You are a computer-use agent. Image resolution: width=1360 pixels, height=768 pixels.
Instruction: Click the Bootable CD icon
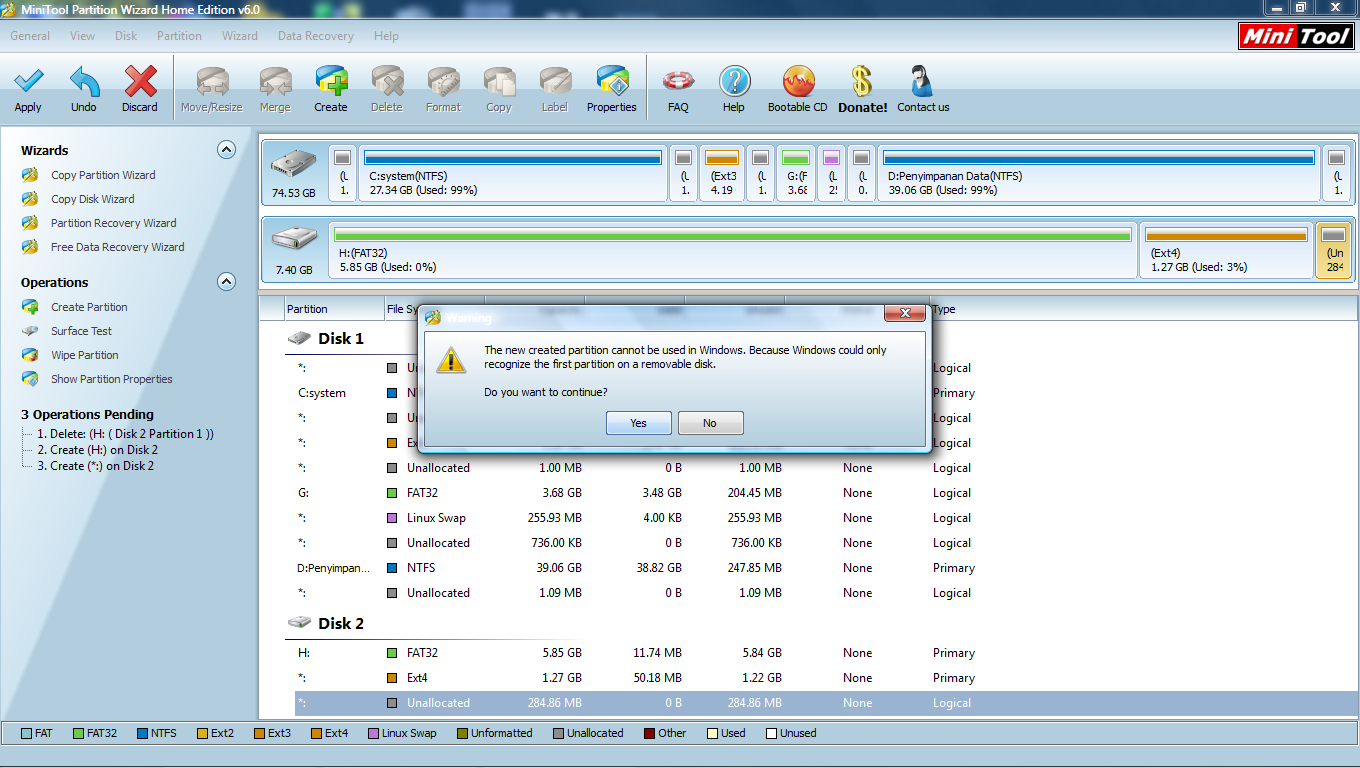[798, 81]
